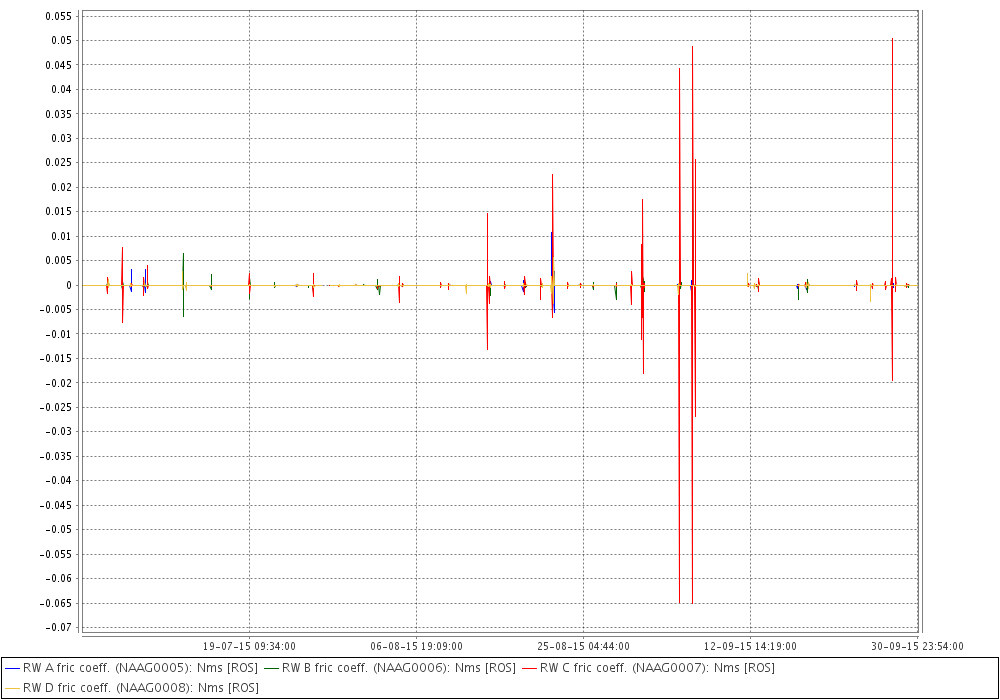The image size is (1000, 700).
Task: Click the 0 y-axis label
Action: pos(69,285)
